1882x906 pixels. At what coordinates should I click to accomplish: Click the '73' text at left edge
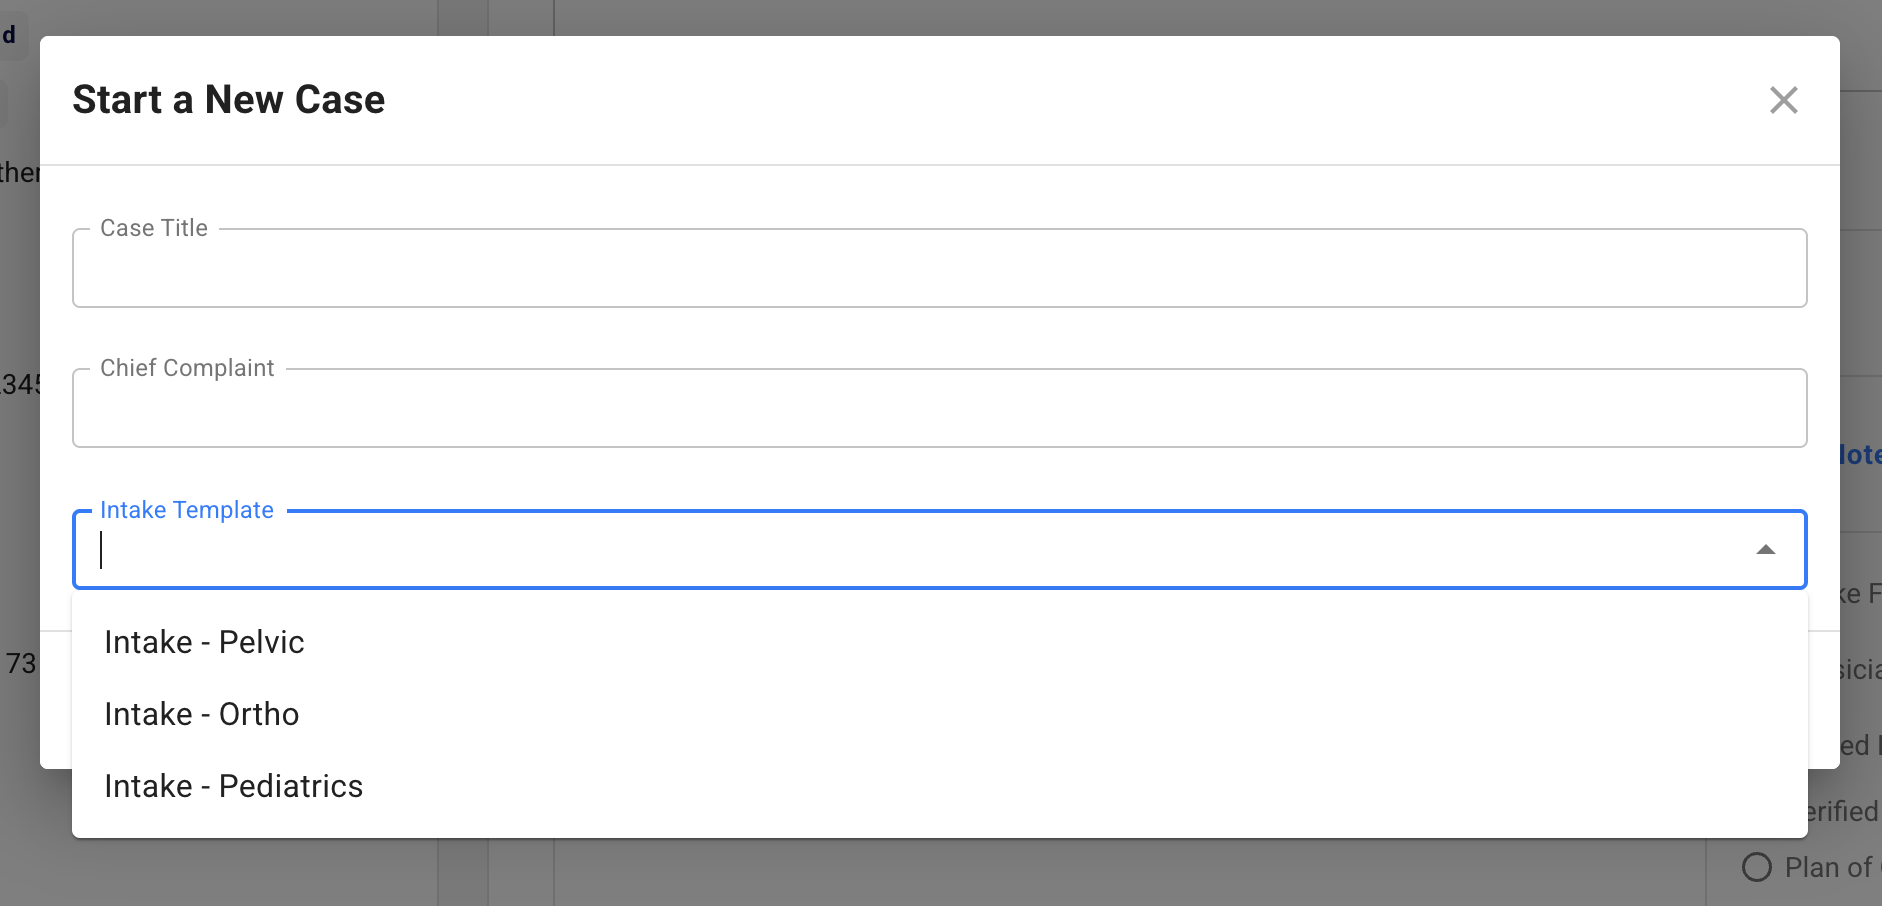20,664
